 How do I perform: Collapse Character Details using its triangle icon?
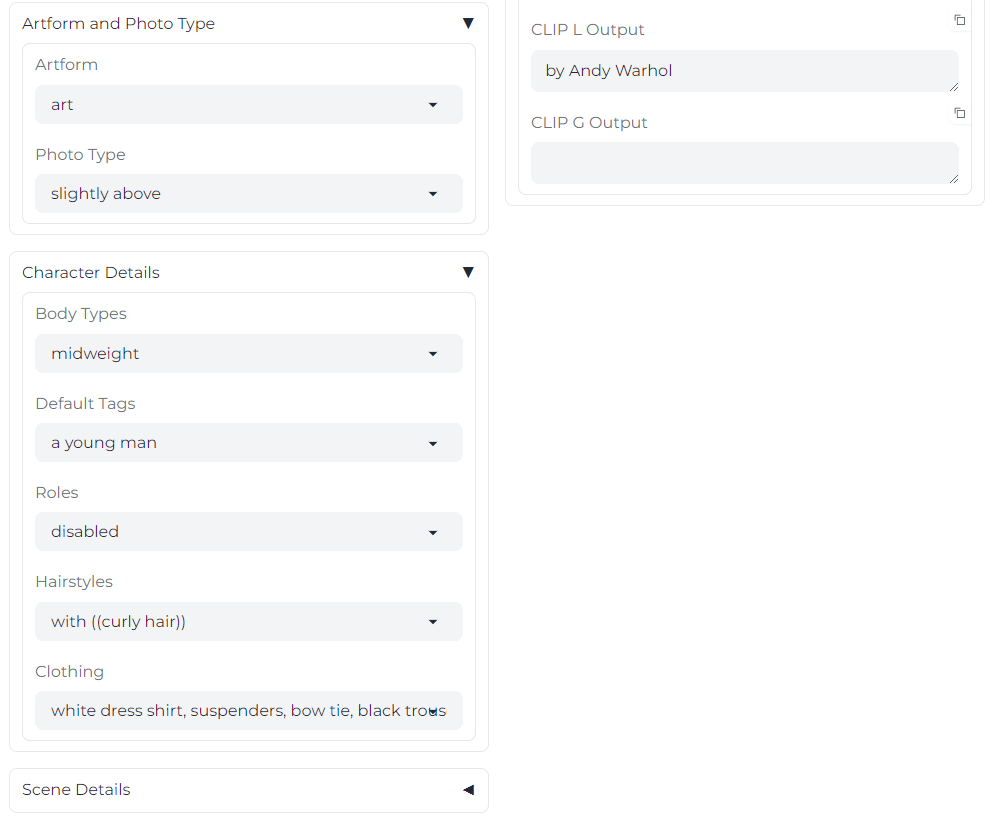click(468, 272)
